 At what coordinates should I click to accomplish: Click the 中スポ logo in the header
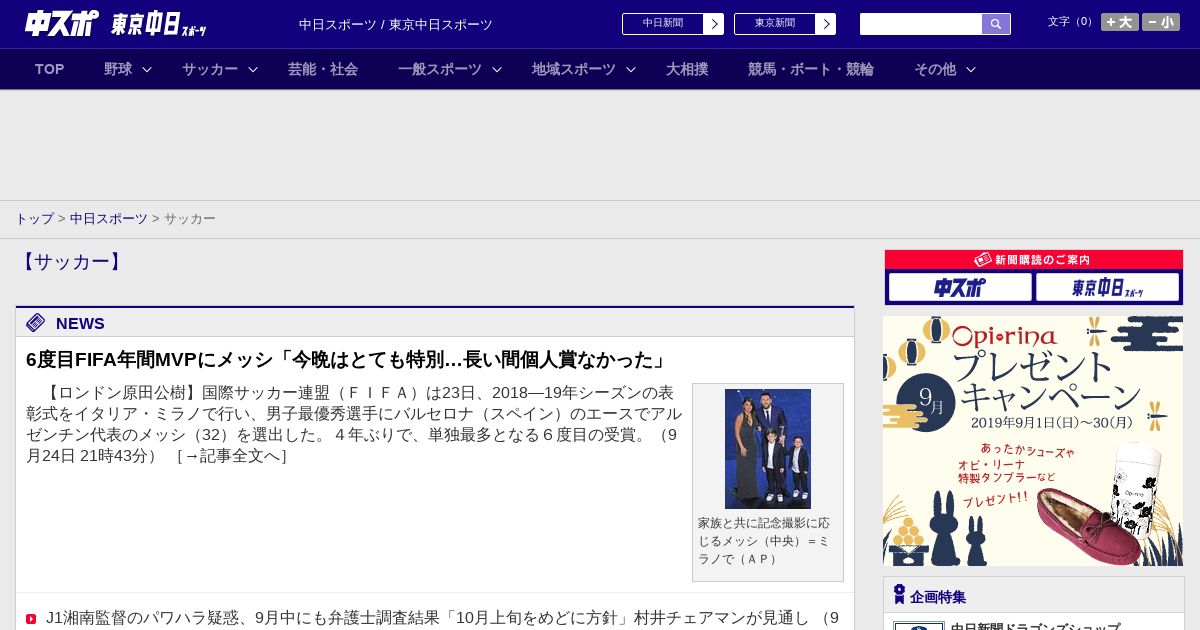[62, 23]
